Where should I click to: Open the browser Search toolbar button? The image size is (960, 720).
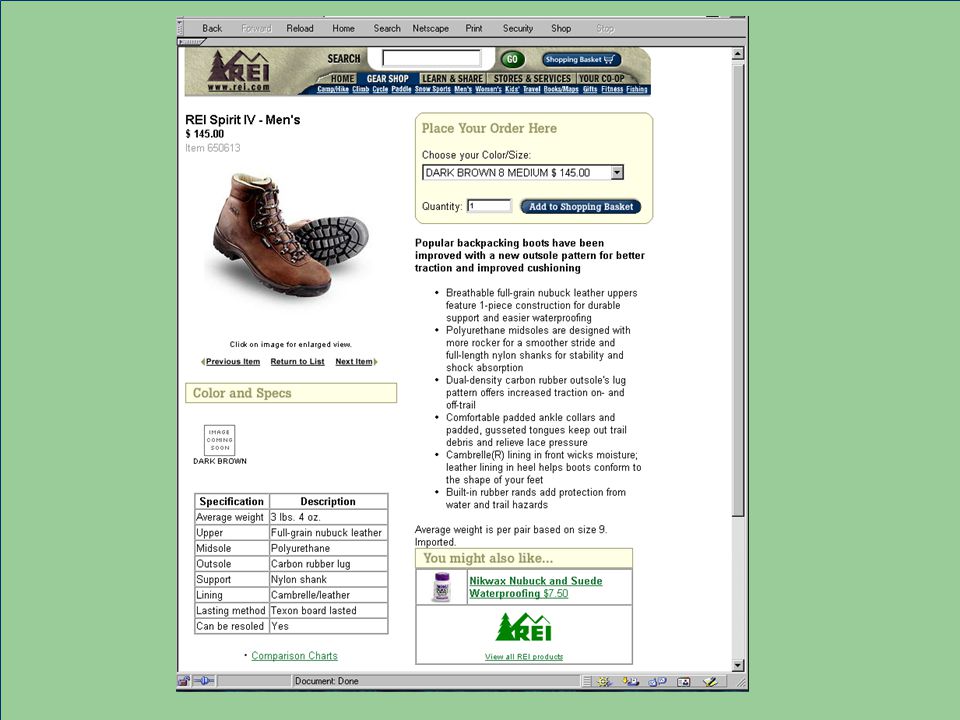[x=387, y=28]
